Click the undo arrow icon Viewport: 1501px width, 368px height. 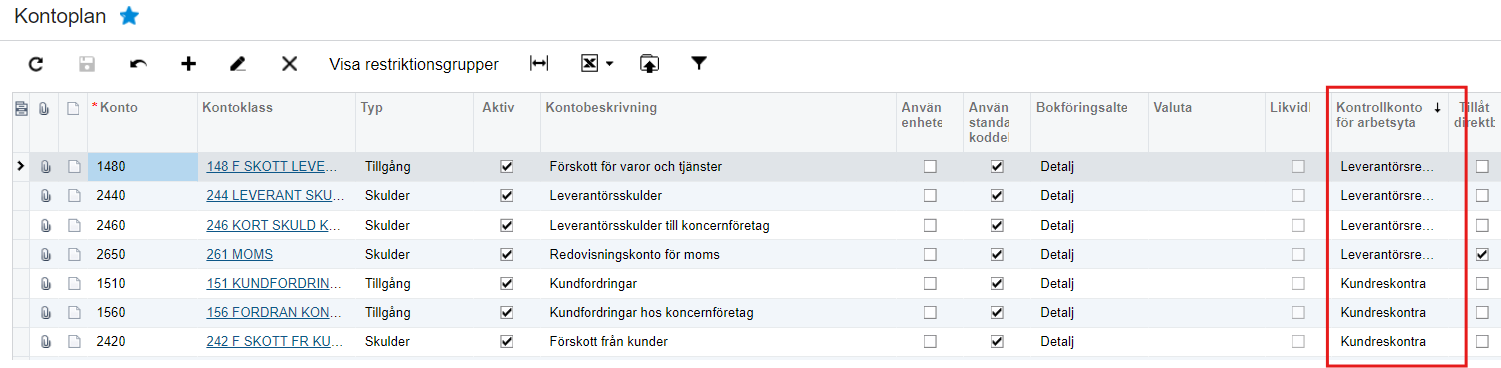138,64
